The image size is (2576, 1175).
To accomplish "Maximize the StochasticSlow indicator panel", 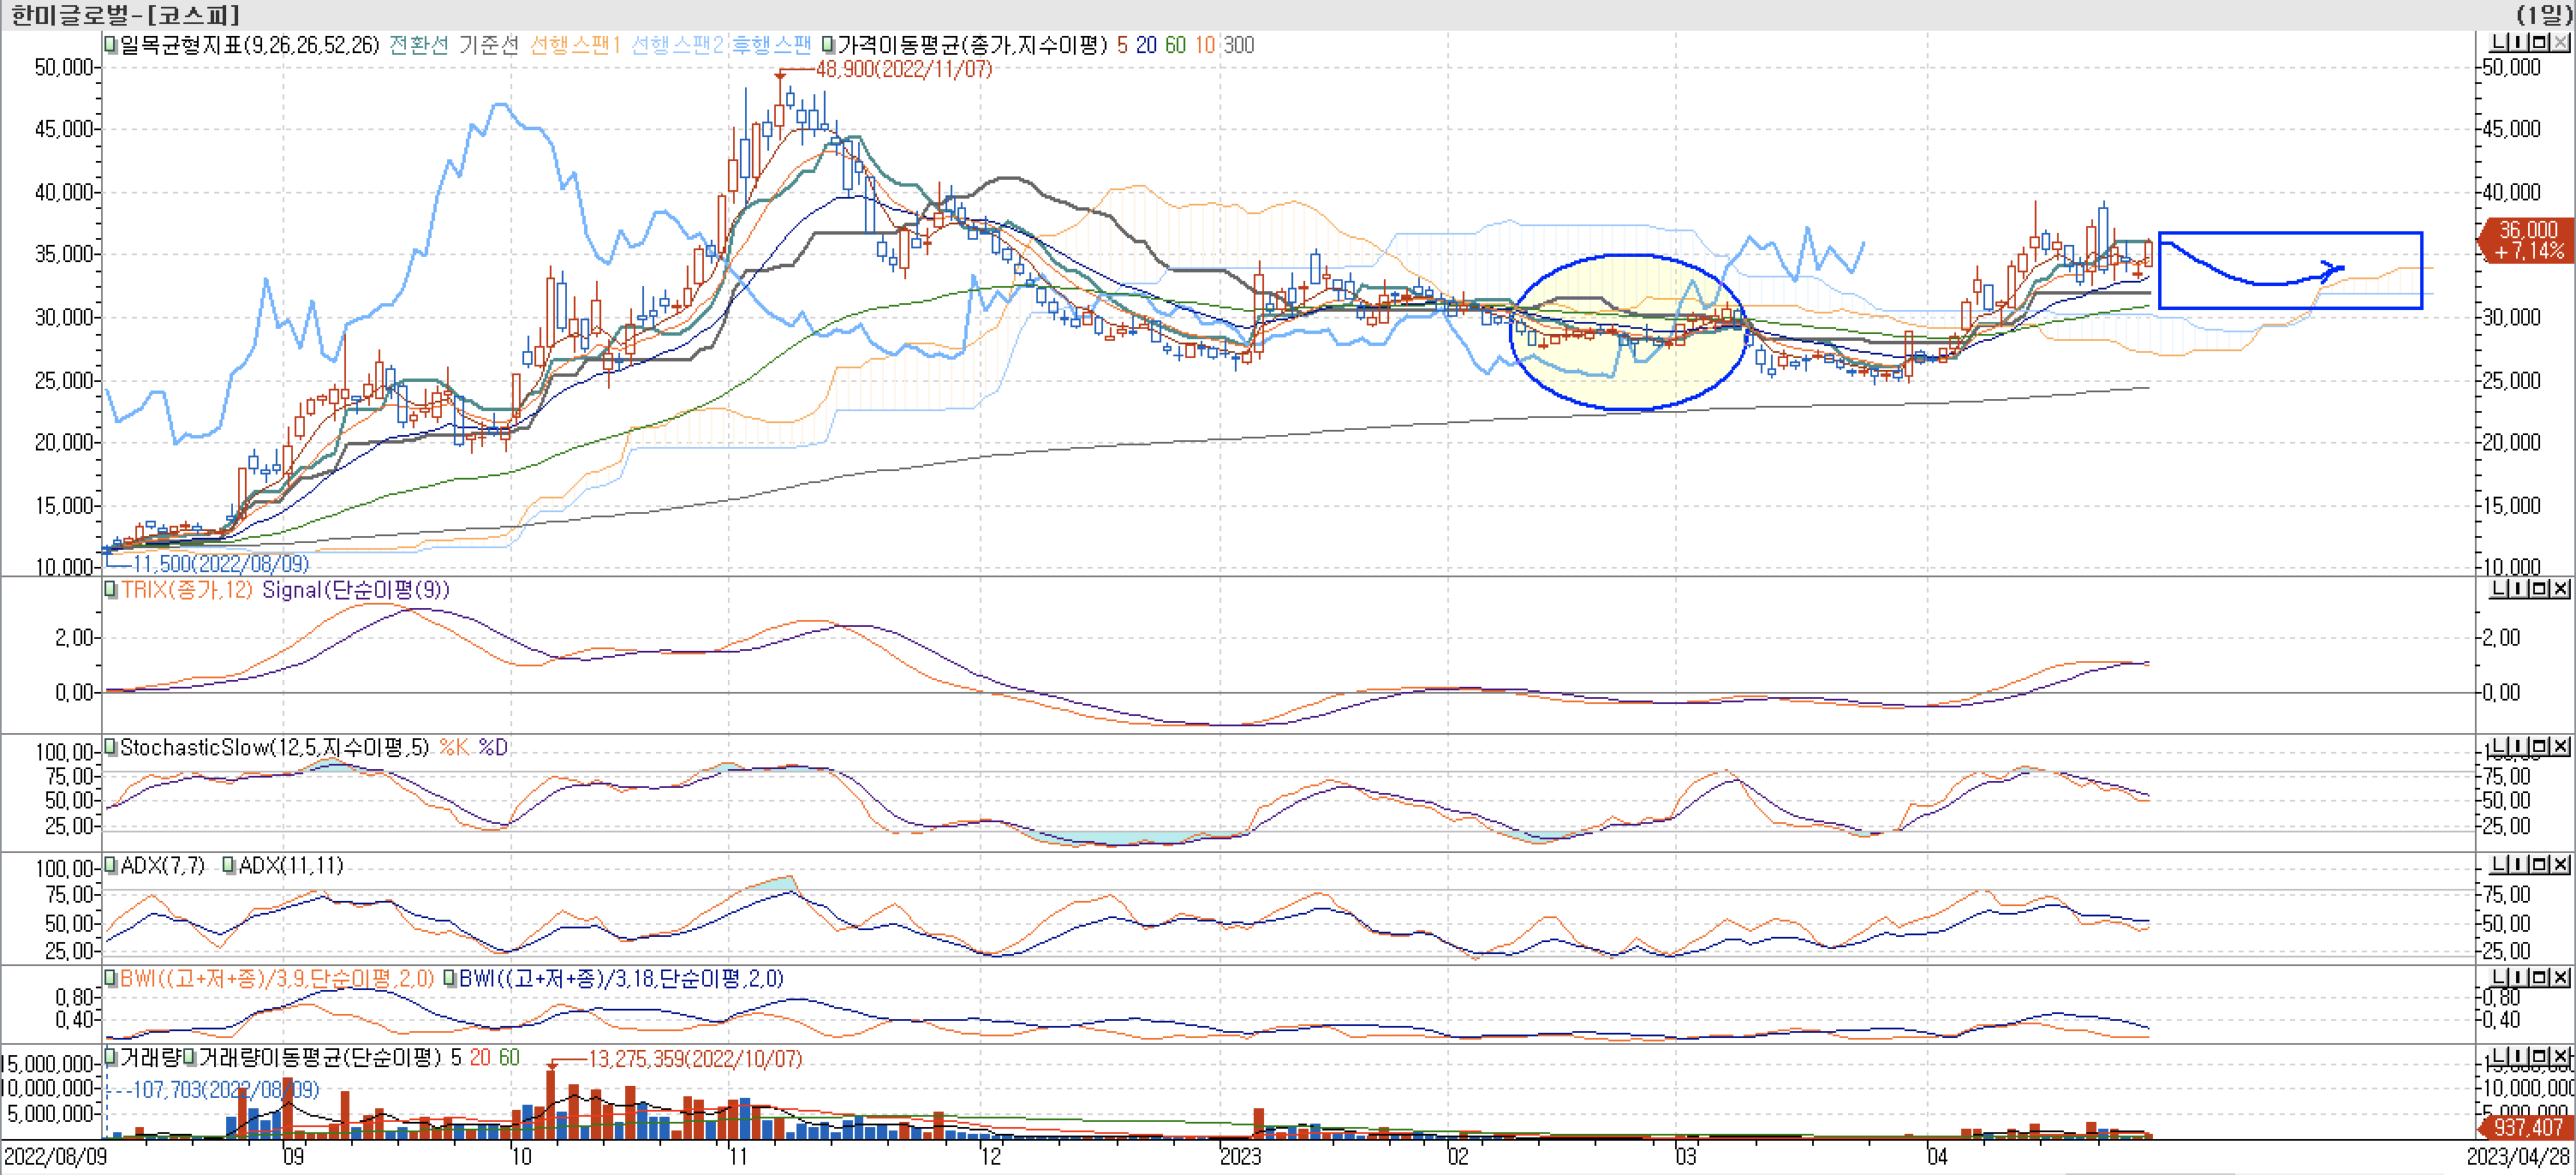I will 2539,747.
